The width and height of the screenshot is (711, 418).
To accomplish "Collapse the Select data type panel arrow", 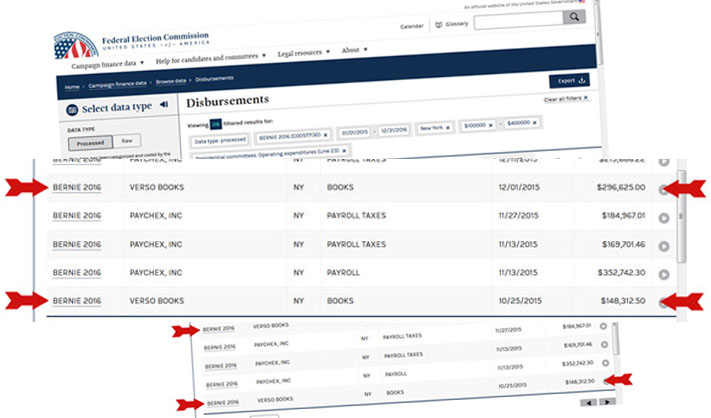I will [164, 105].
